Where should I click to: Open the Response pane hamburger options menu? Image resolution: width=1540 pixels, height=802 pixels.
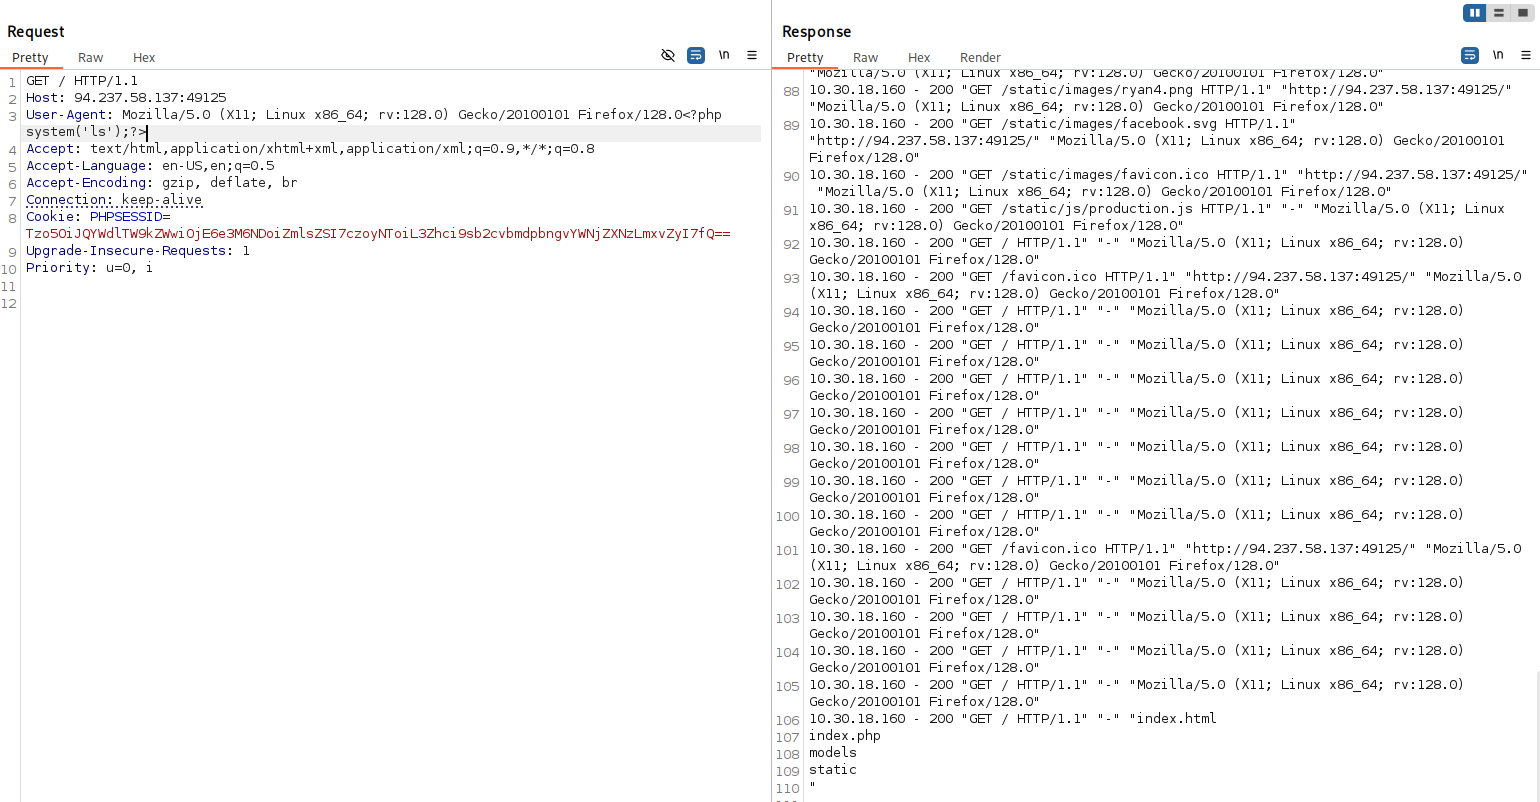1526,55
